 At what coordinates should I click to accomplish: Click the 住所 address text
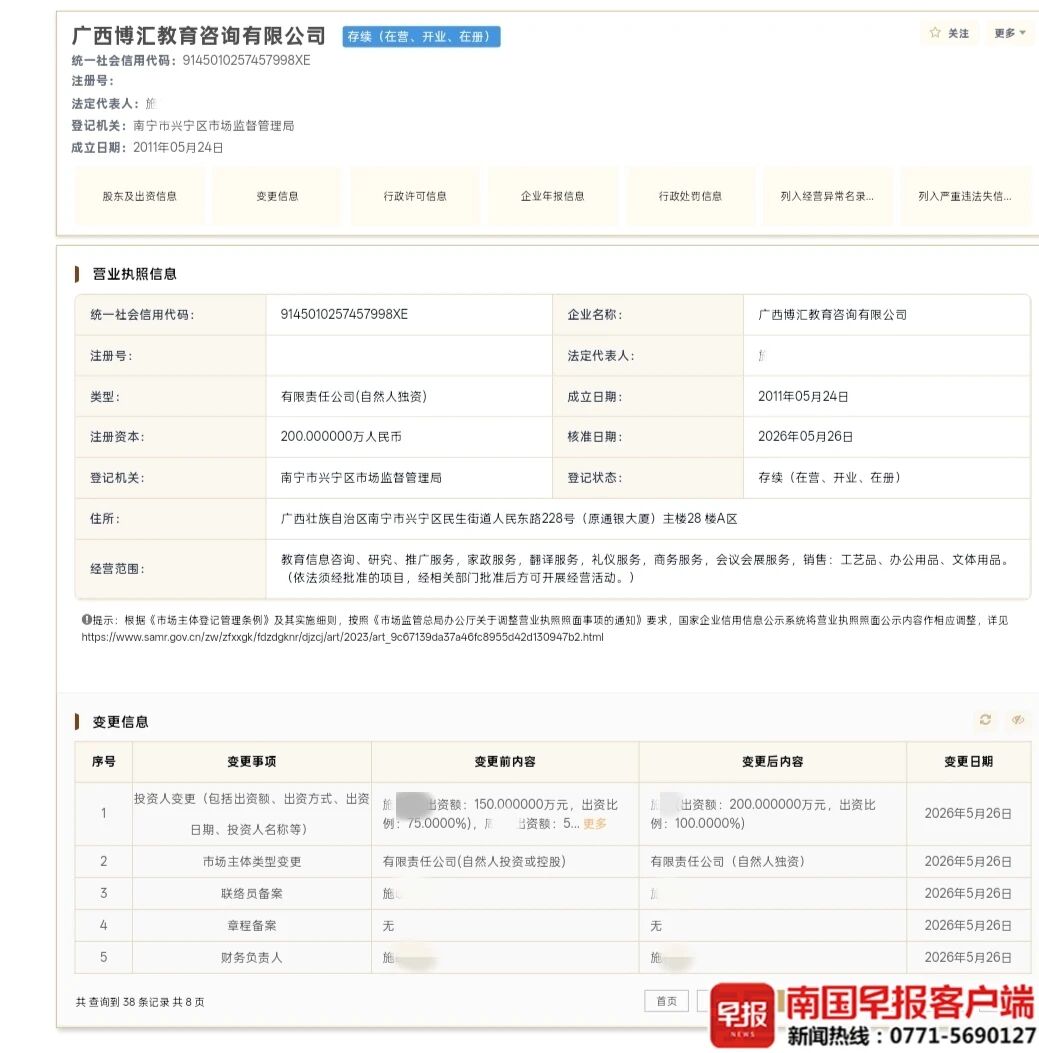pos(509,518)
